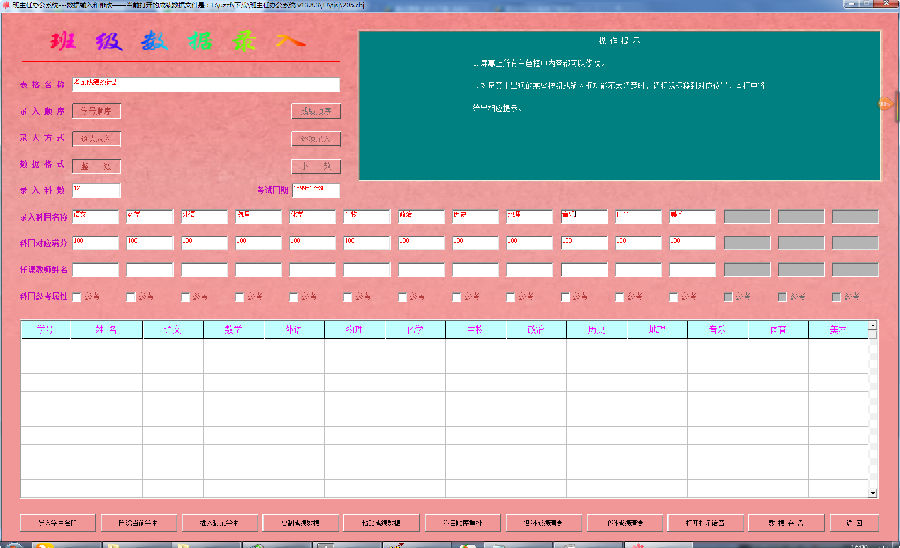Edit the 语文 subject name field

coord(95,217)
